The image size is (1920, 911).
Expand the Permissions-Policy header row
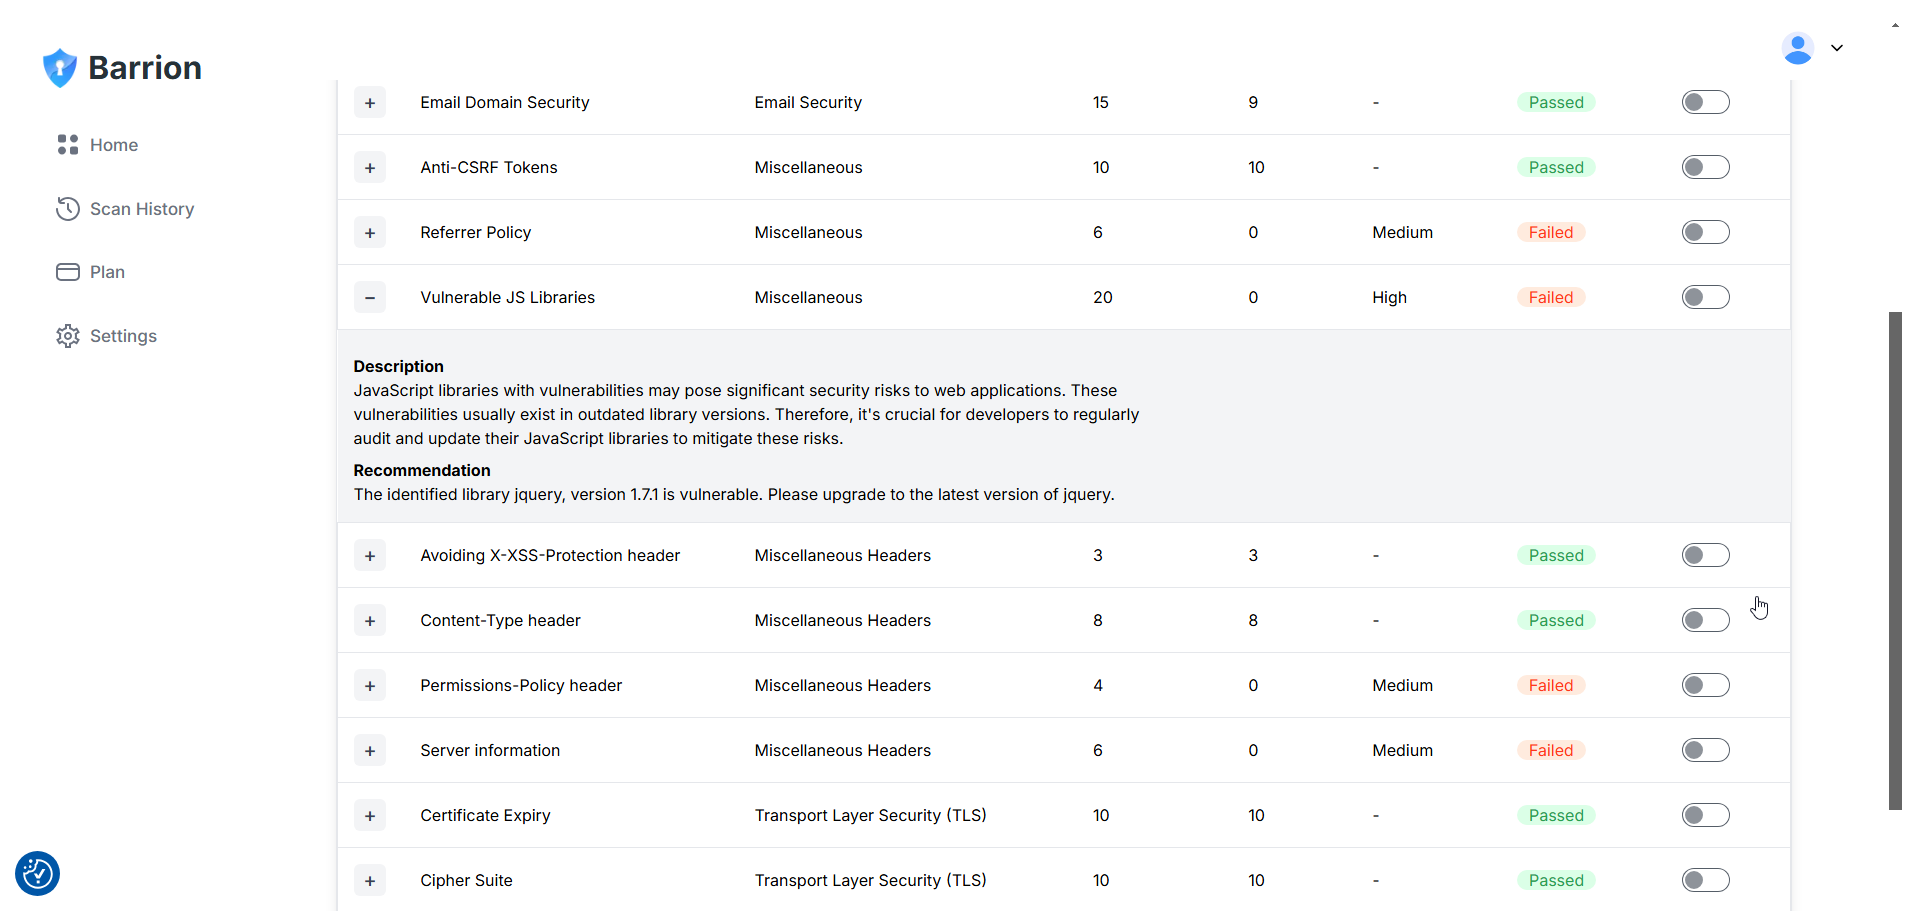[x=370, y=685]
